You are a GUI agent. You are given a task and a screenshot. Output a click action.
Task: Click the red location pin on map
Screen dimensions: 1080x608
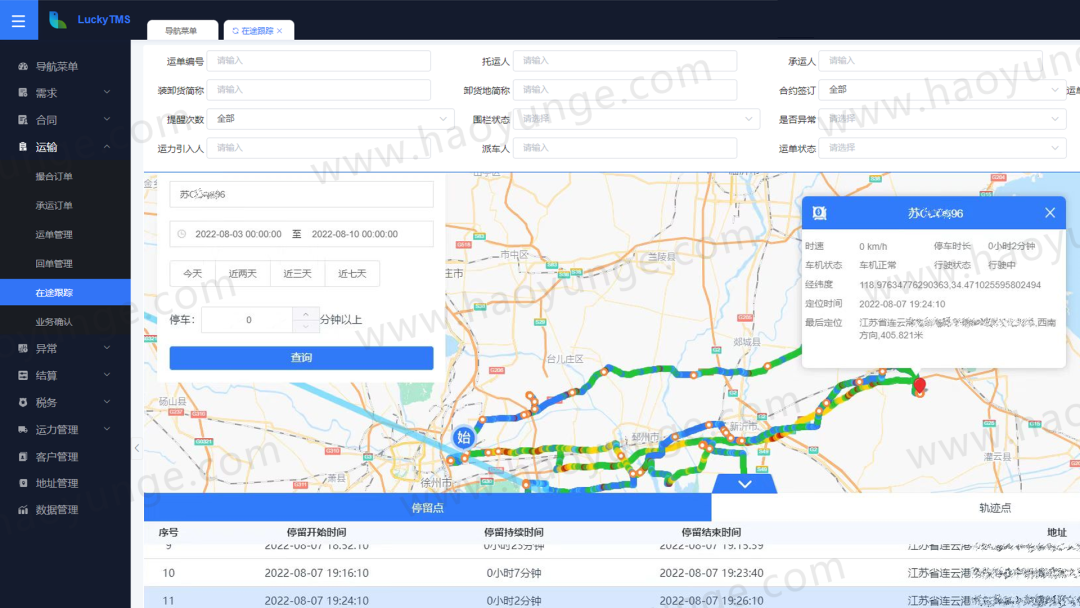tap(920, 386)
